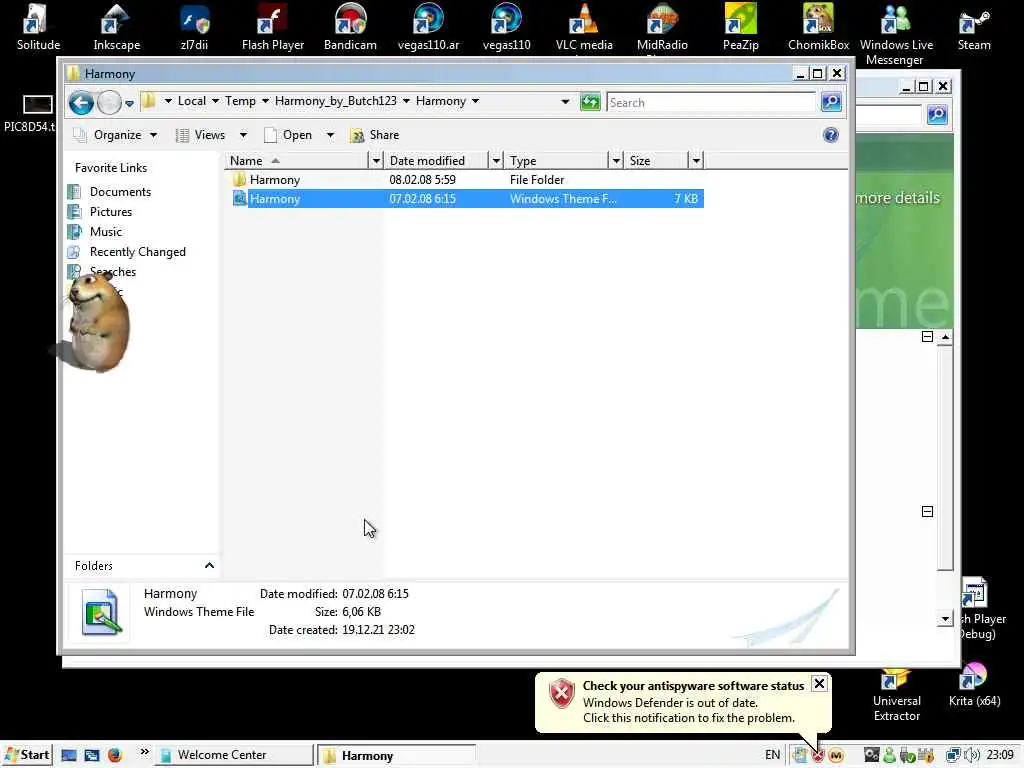Click the Refresh button in the address bar
Viewport: 1024px width, 768px height.
[590, 103]
